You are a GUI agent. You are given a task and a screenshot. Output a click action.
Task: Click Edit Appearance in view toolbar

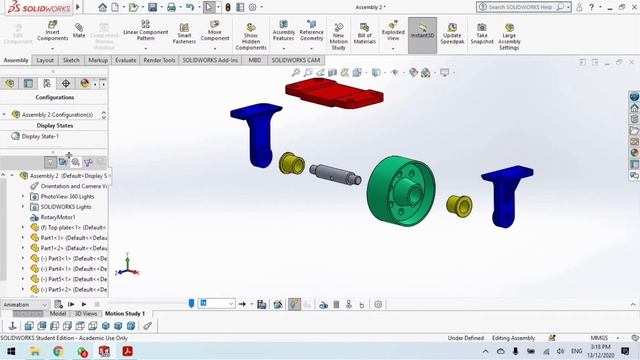(413, 73)
